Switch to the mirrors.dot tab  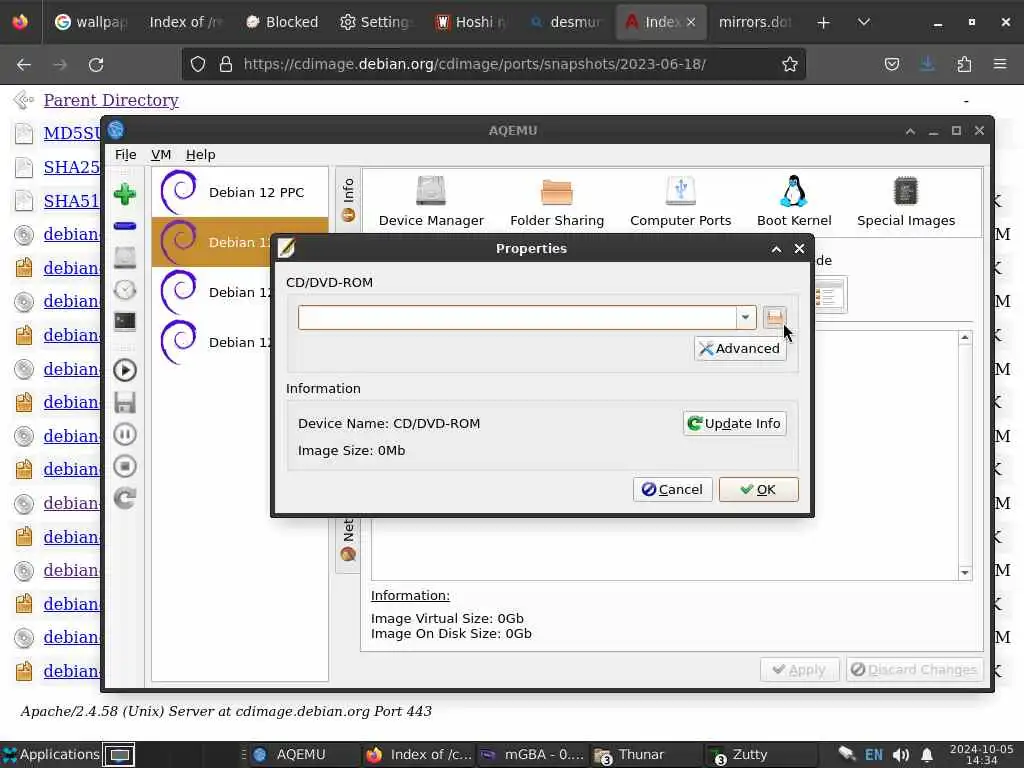click(755, 22)
